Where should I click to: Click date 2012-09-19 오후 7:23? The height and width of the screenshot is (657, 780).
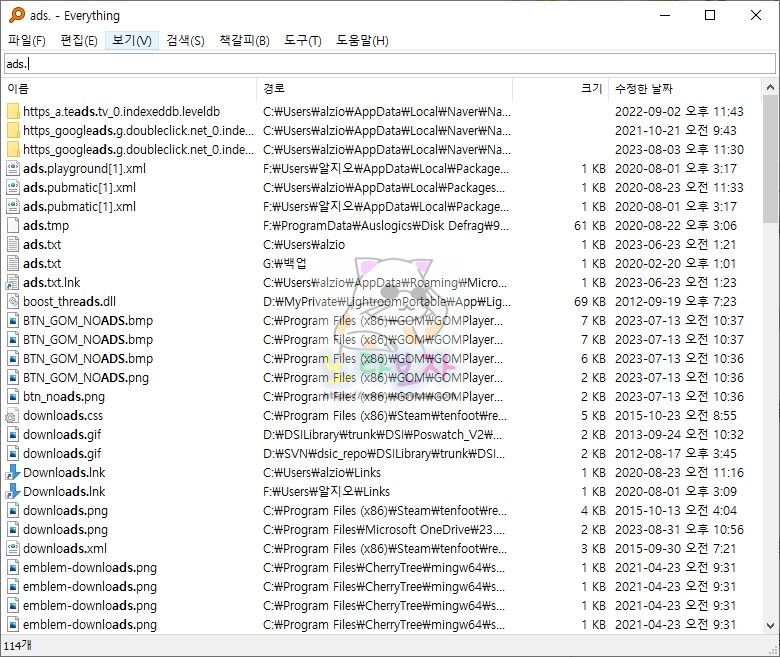pyautogui.click(x=676, y=301)
